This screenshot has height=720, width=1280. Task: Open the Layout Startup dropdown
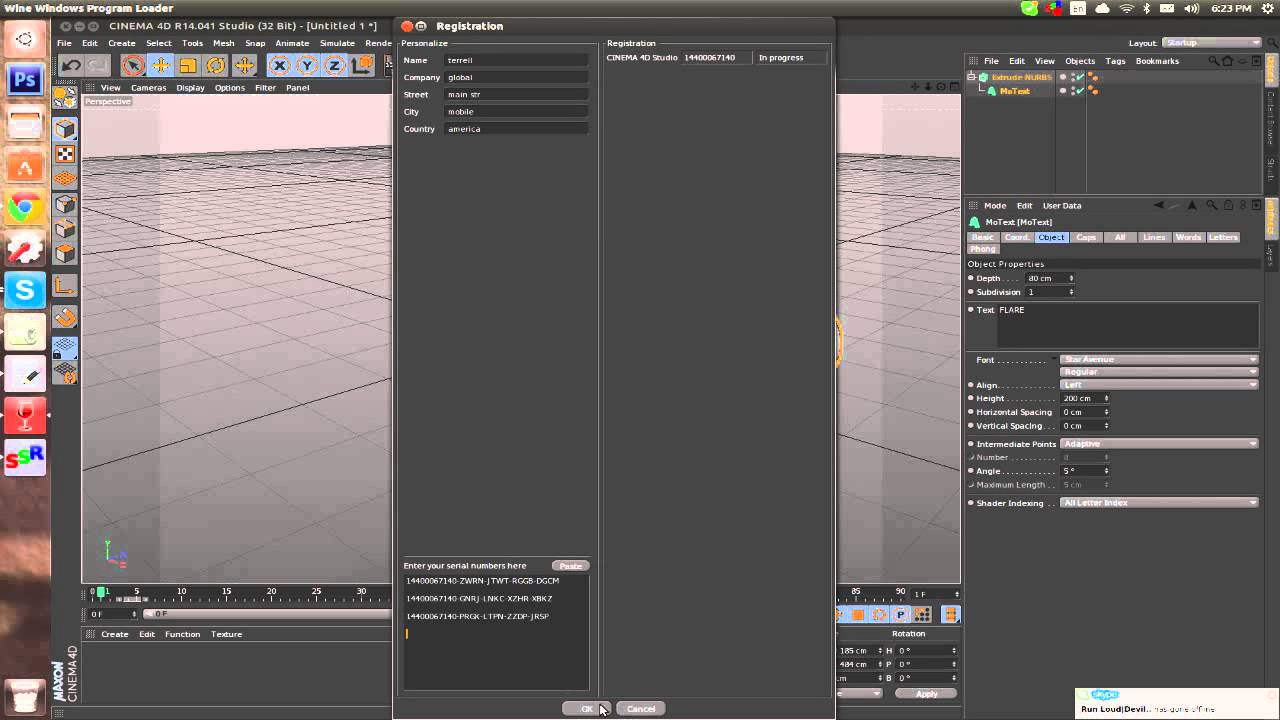coord(1212,43)
